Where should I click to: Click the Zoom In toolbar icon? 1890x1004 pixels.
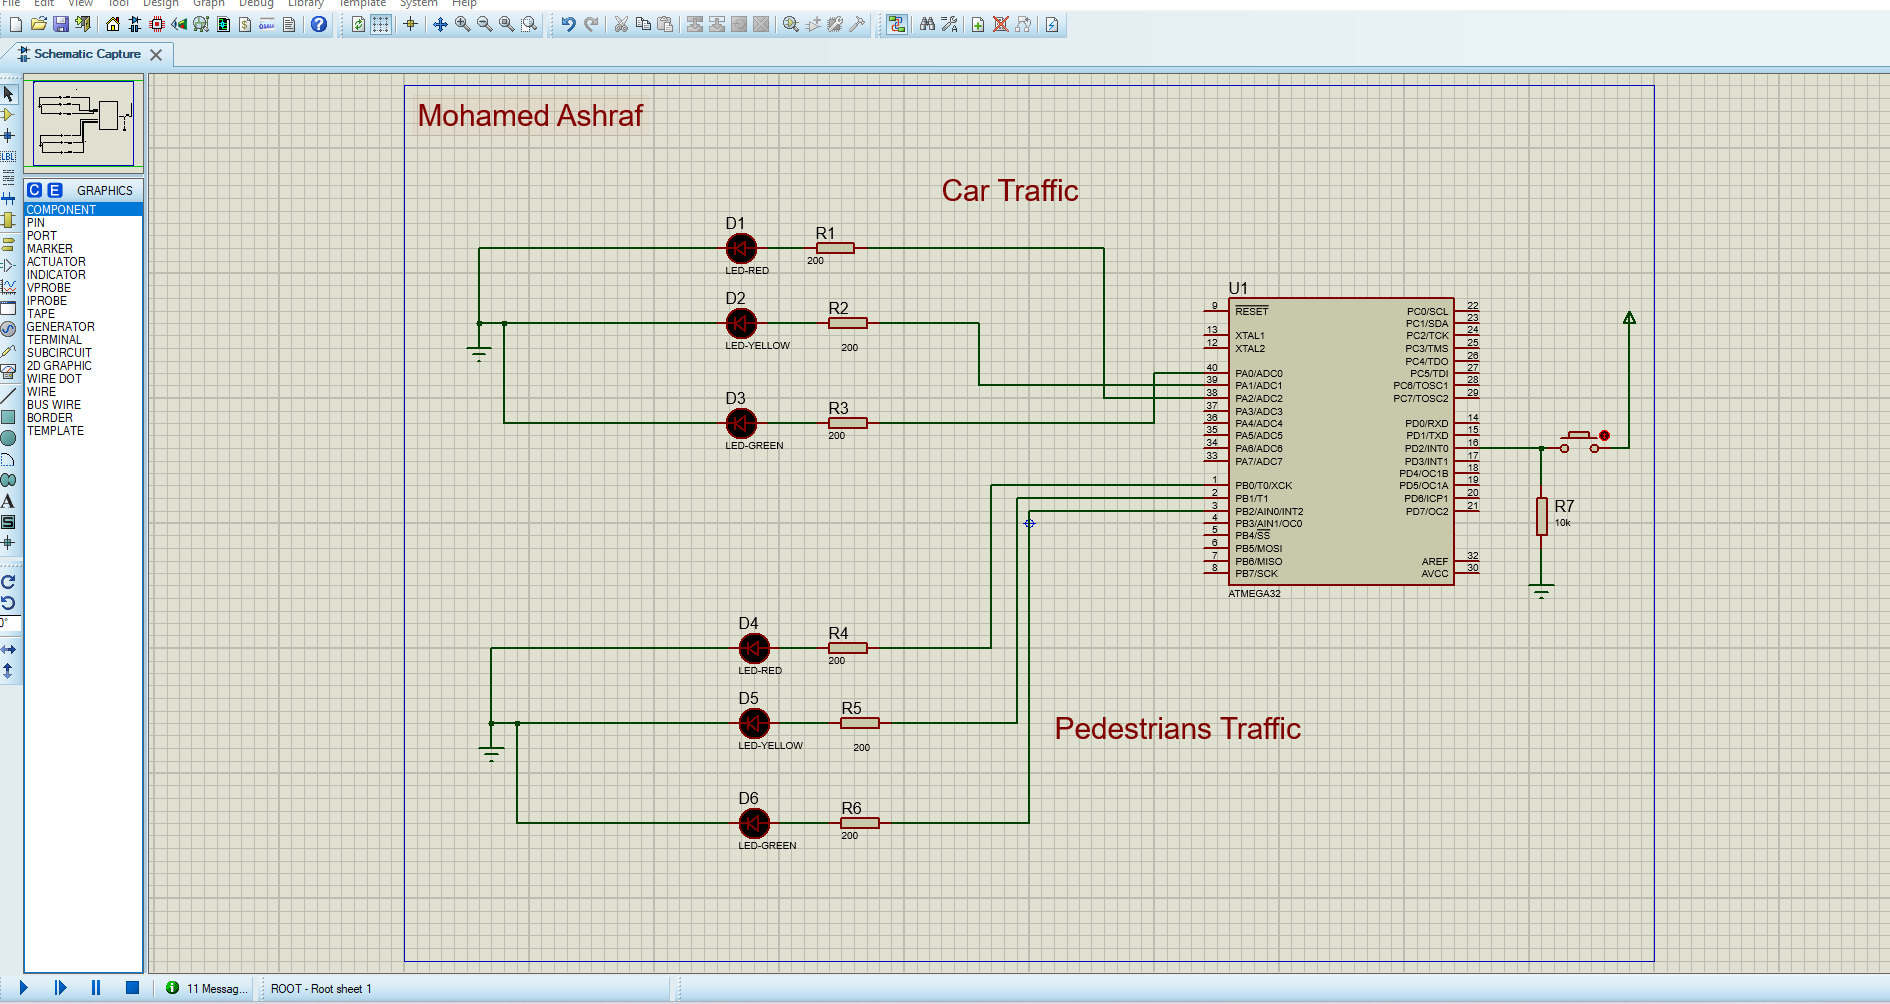point(461,25)
